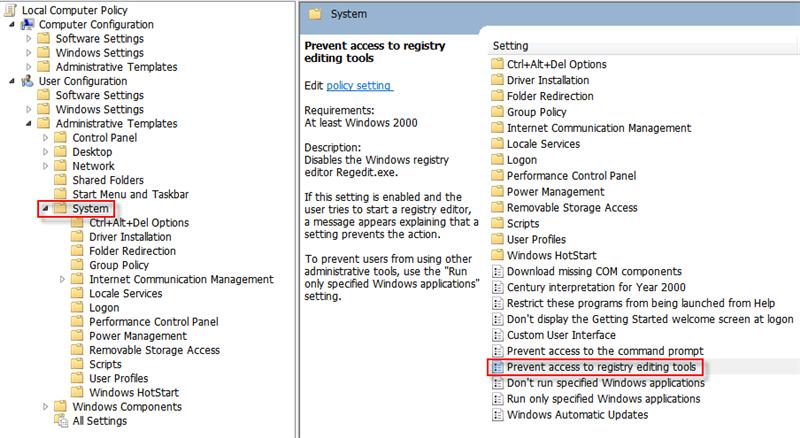The width and height of the screenshot is (800, 438).
Task: Select Removable Storage Access in the tree
Action: [154, 350]
